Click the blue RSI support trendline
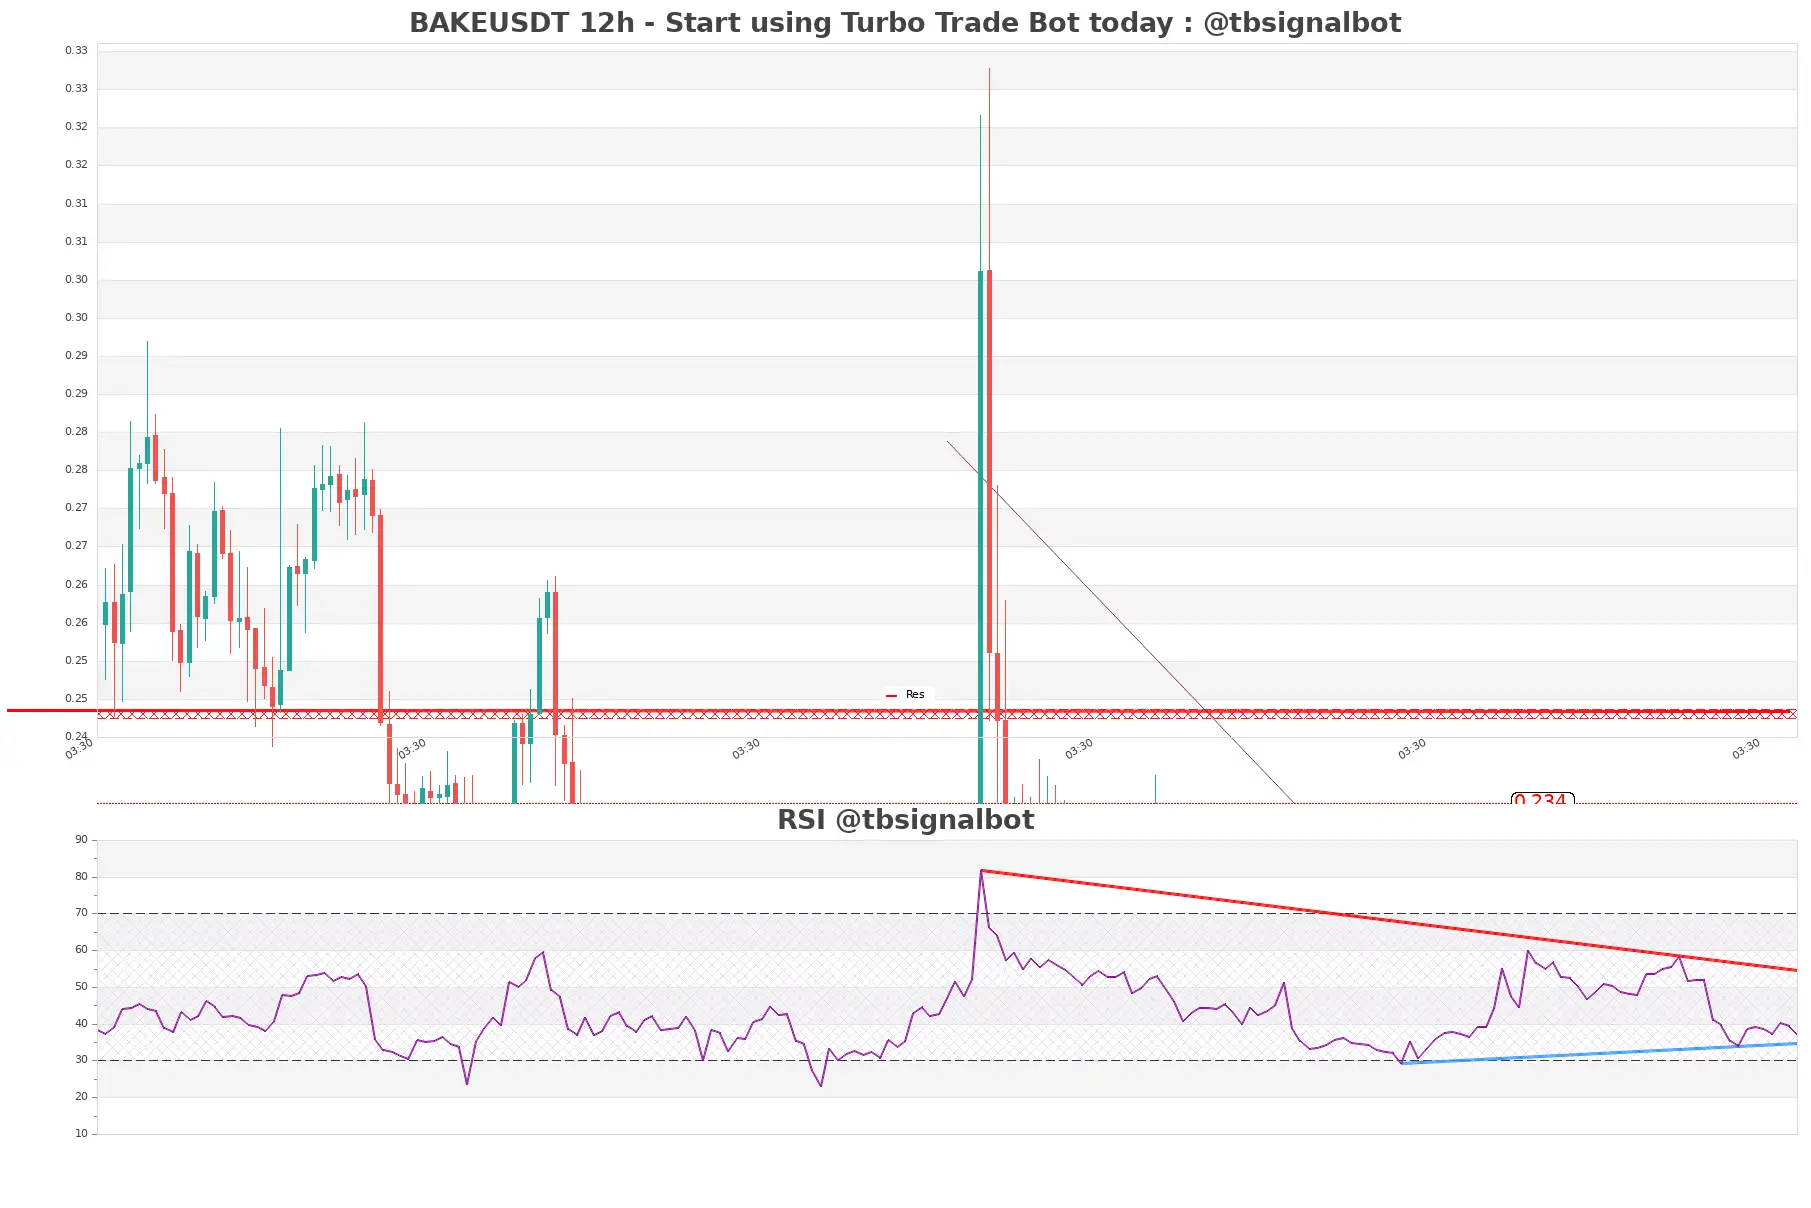 tap(1600, 1054)
